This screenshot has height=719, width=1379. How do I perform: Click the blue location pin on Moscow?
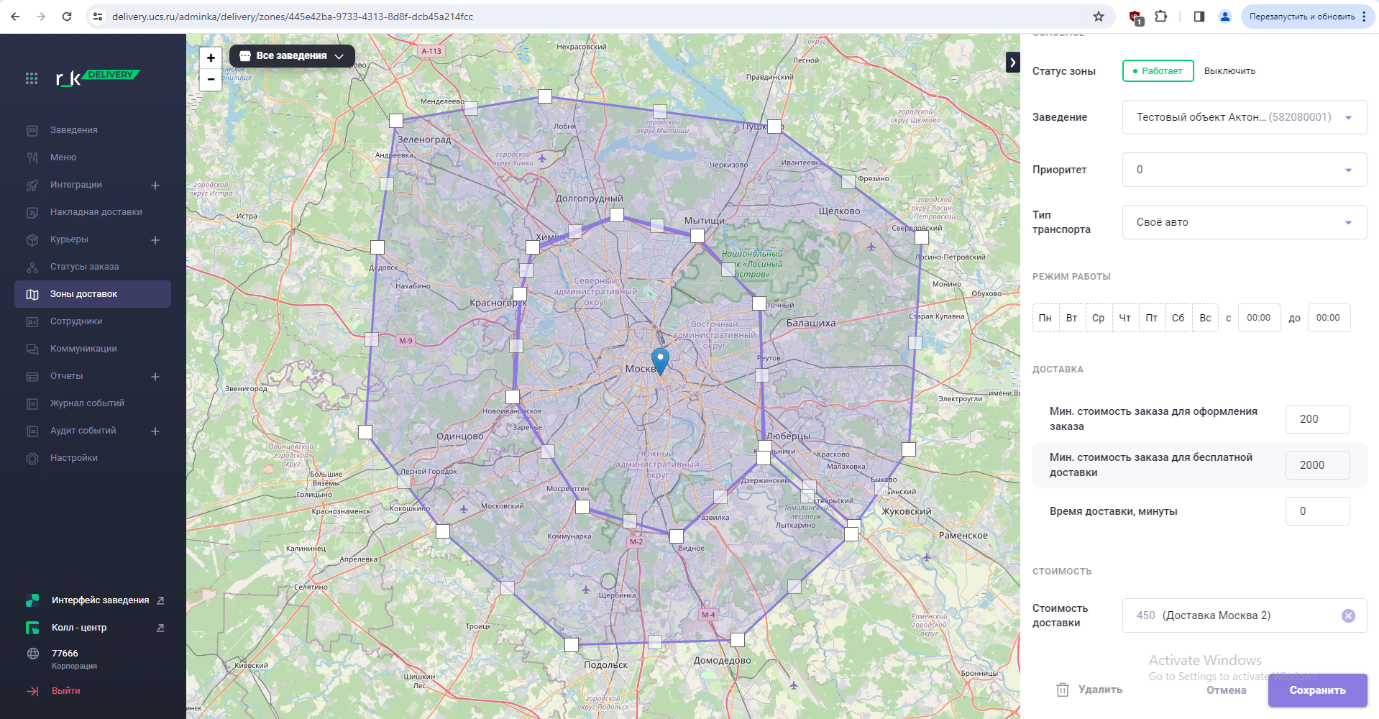click(x=659, y=361)
